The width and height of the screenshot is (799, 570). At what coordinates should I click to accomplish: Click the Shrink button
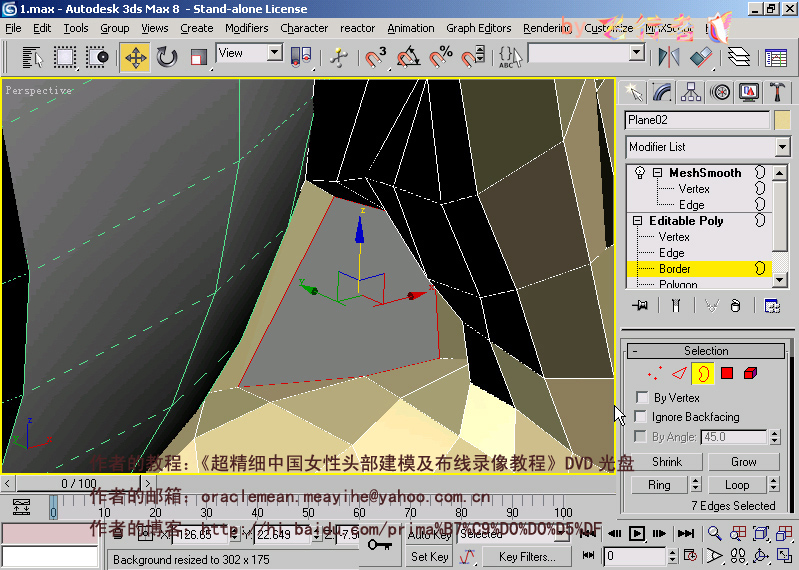coord(667,462)
